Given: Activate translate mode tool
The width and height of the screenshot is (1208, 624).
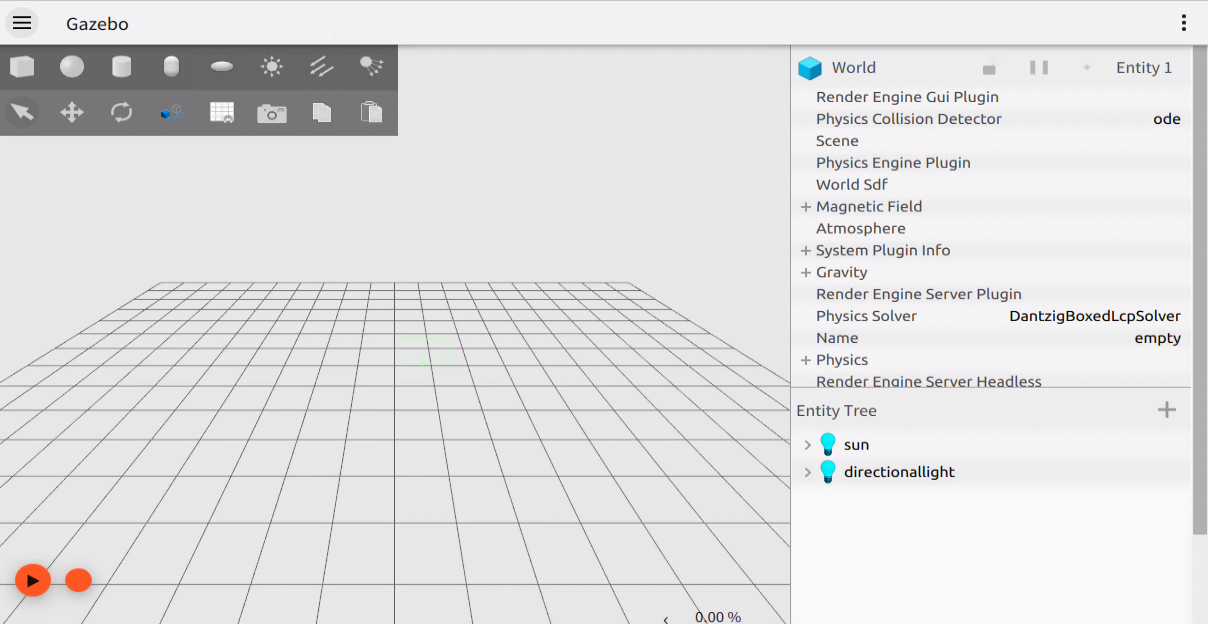Looking at the screenshot, I should click(x=72, y=112).
